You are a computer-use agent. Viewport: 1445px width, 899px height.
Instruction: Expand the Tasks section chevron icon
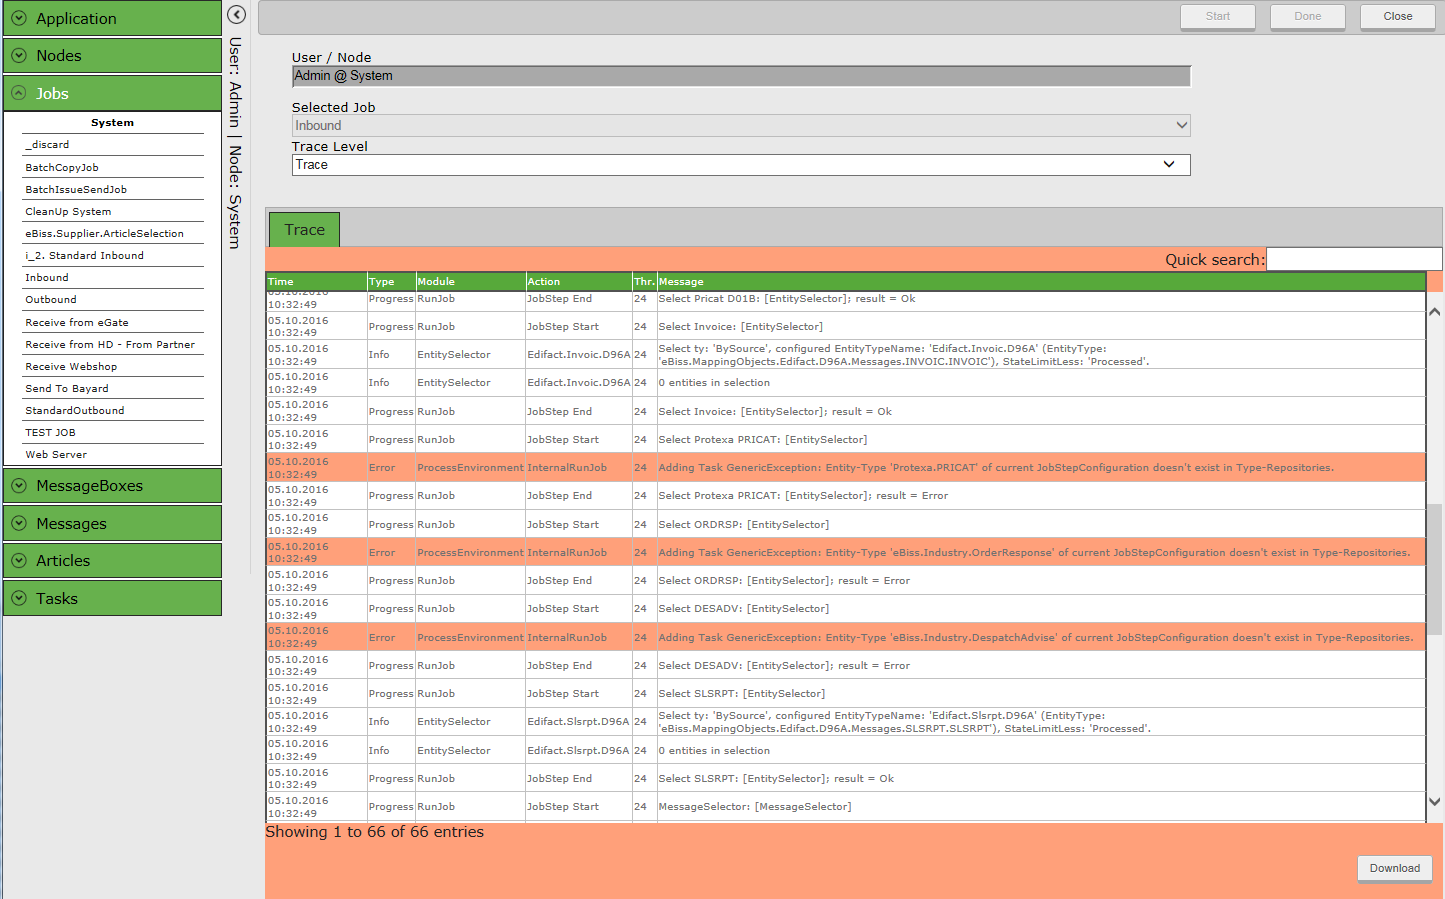point(19,598)
